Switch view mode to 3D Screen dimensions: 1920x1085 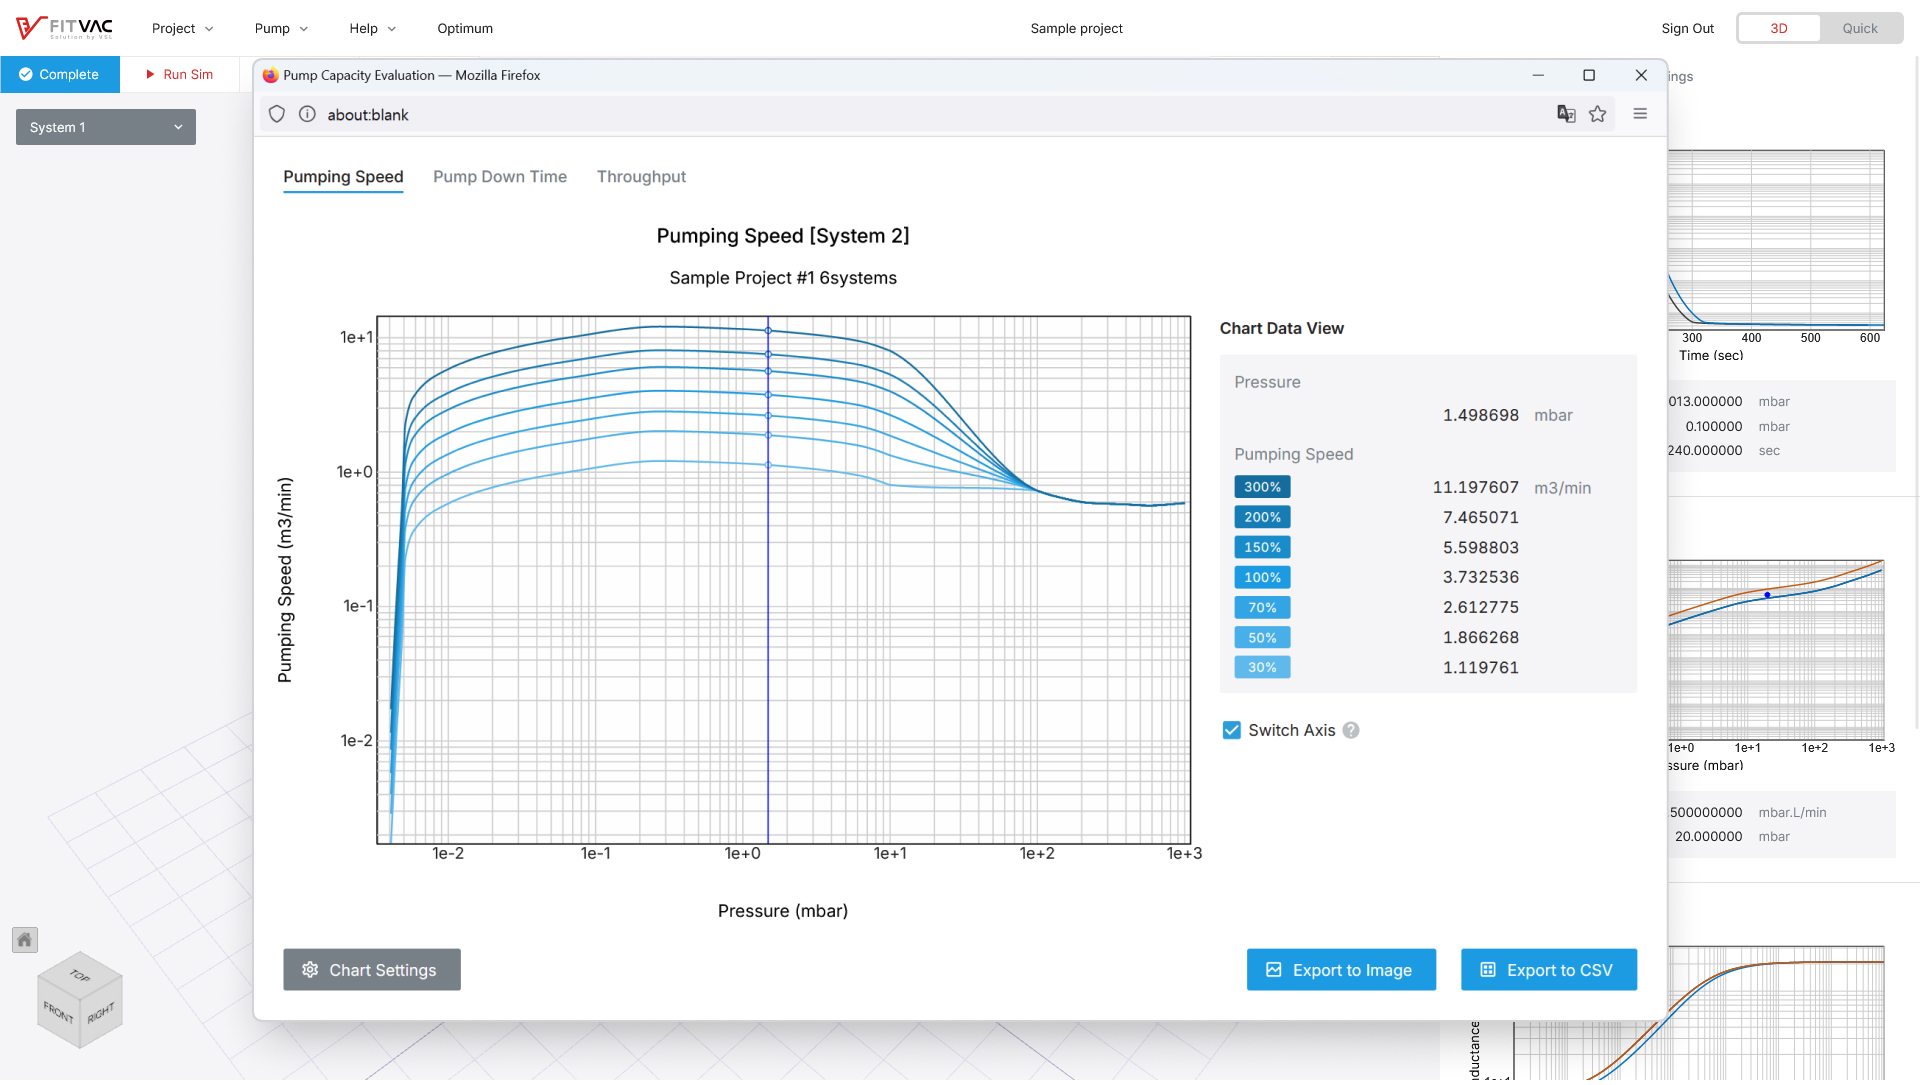point(1779,28)
